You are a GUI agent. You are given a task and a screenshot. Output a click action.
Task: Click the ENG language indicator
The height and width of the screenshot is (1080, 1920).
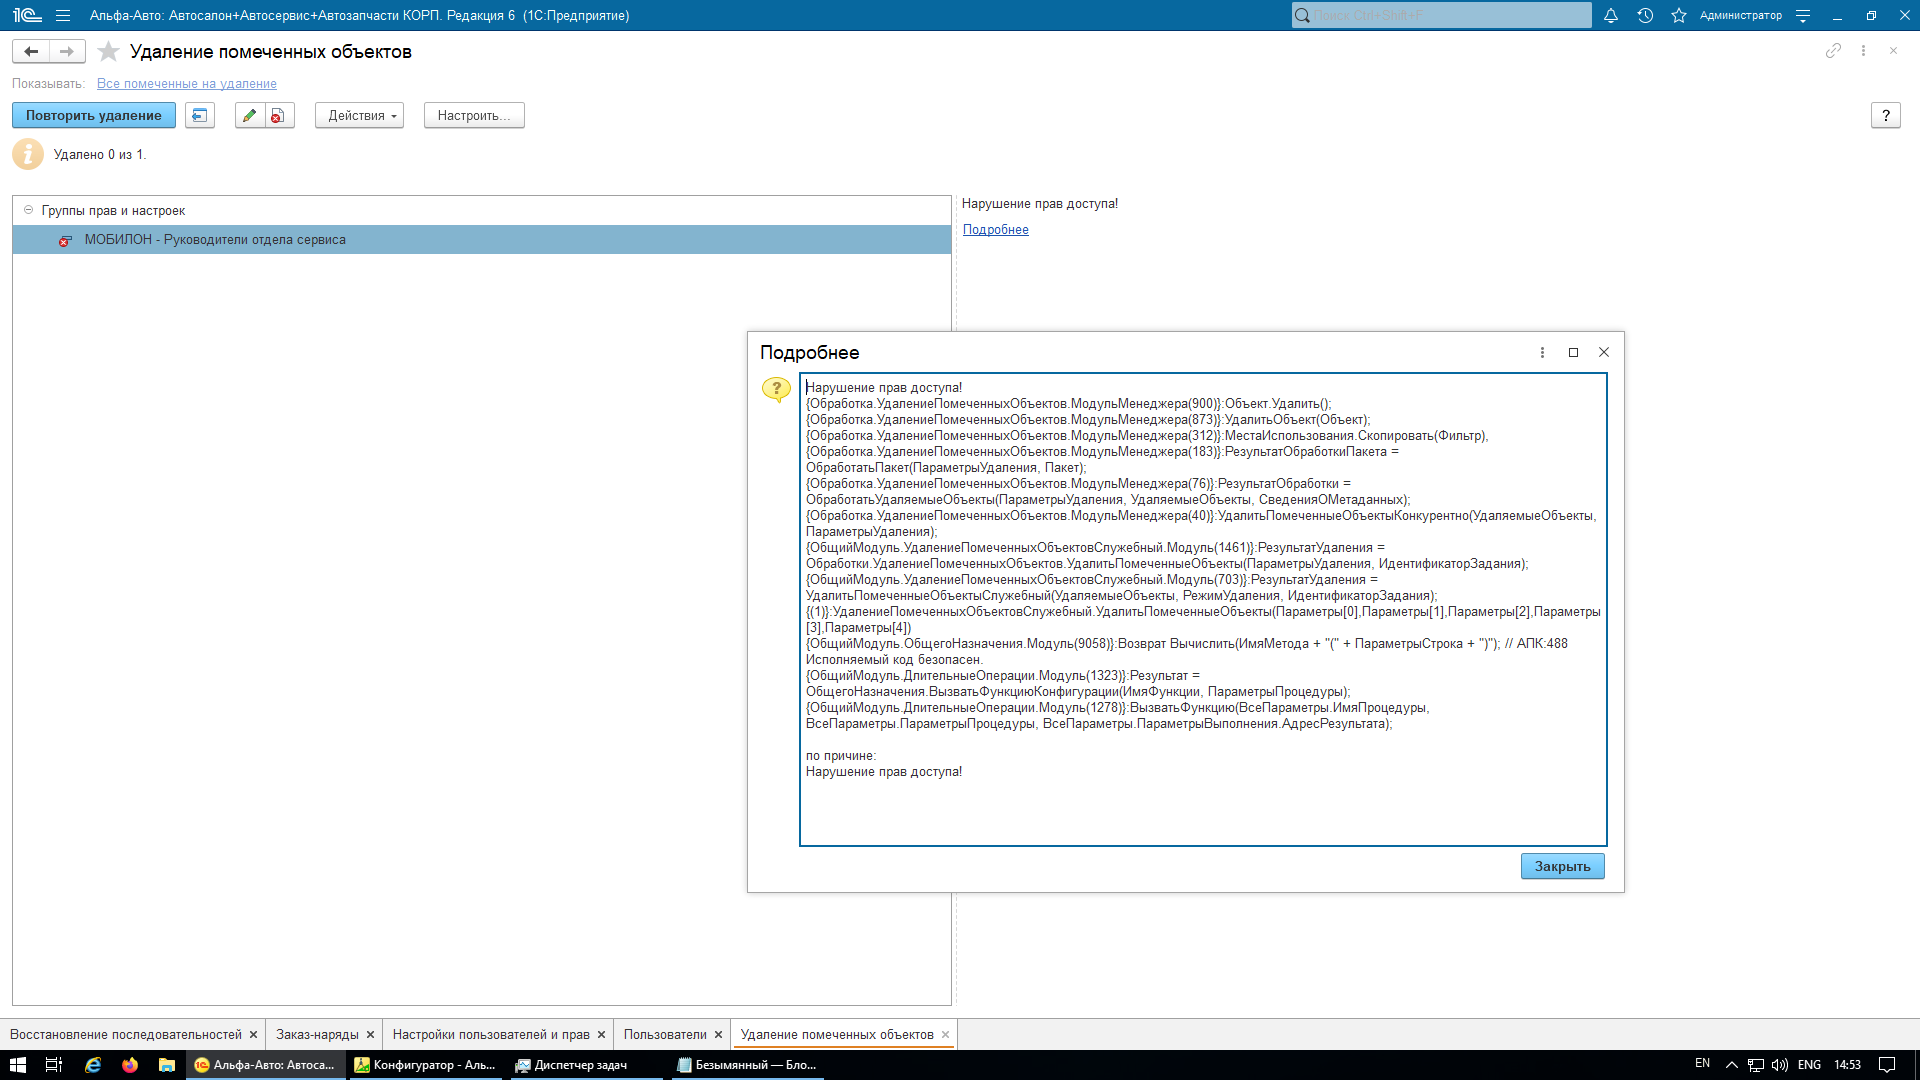tap(1809, 1065)
